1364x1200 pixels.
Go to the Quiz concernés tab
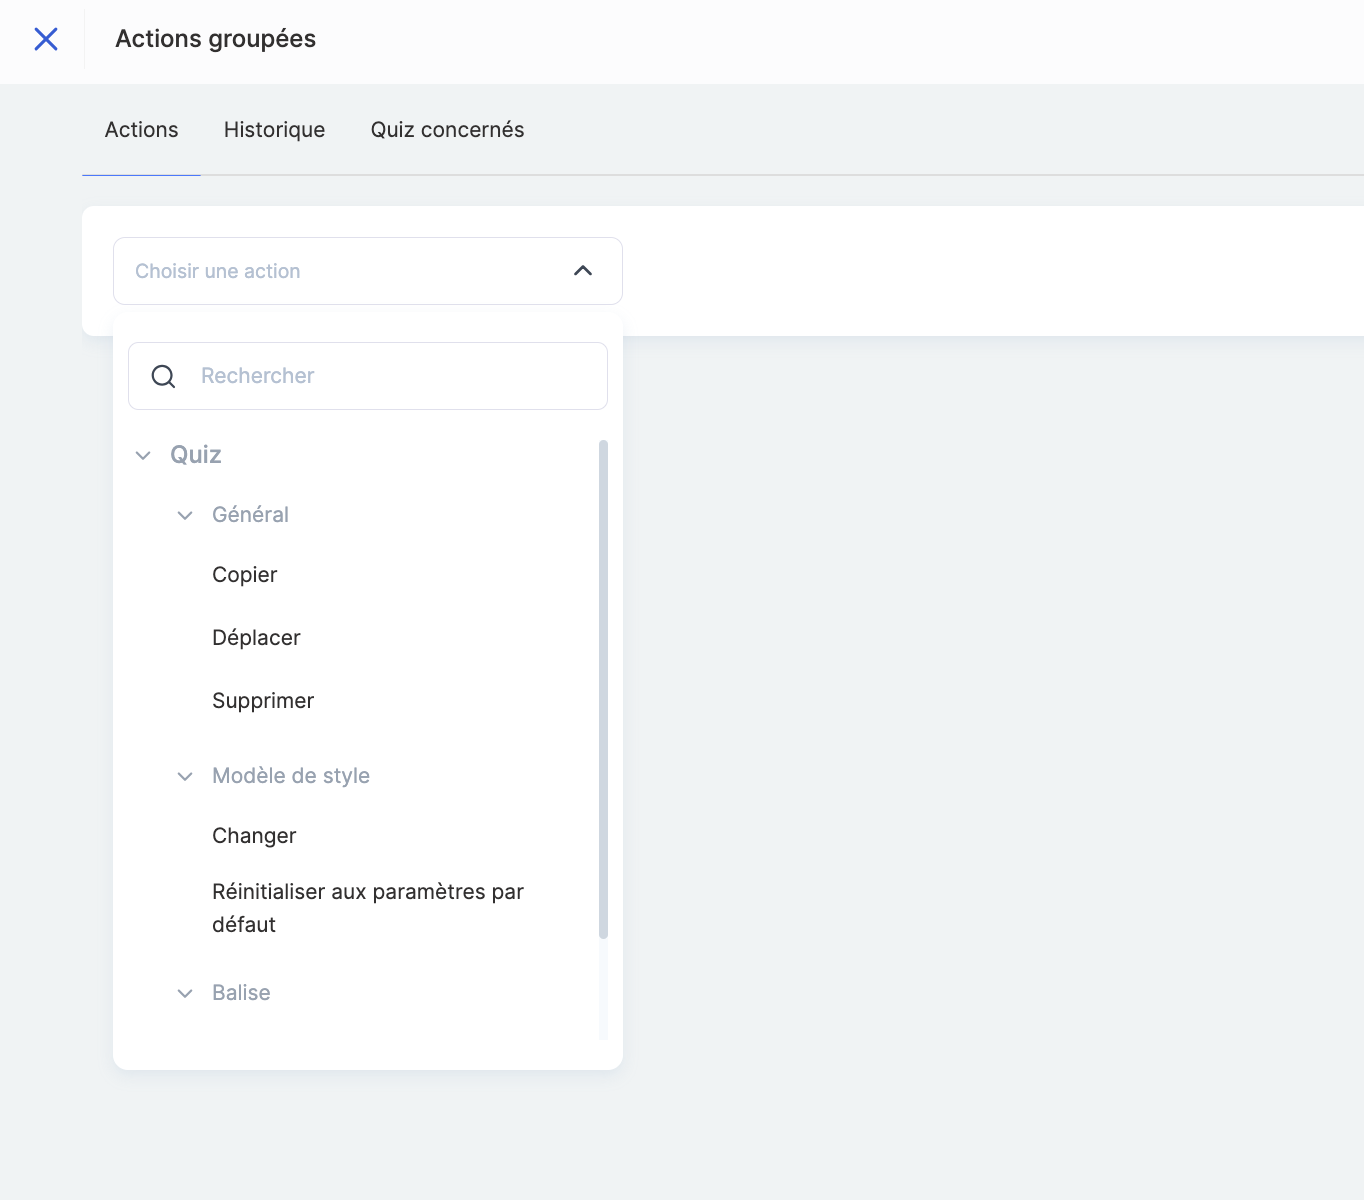[x=447, y=130]
